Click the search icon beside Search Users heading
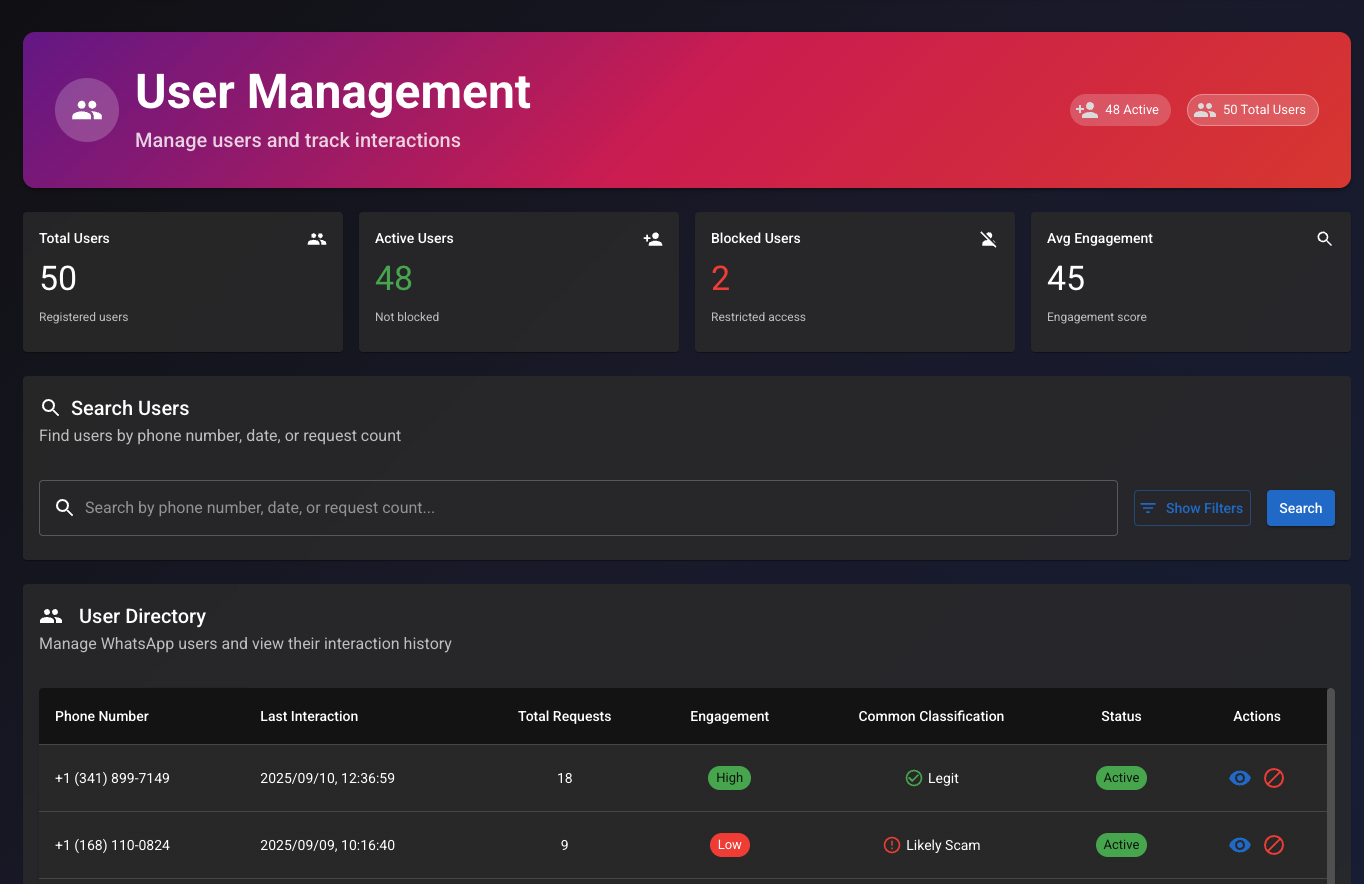1364x884 pixels. coord(51,408)
